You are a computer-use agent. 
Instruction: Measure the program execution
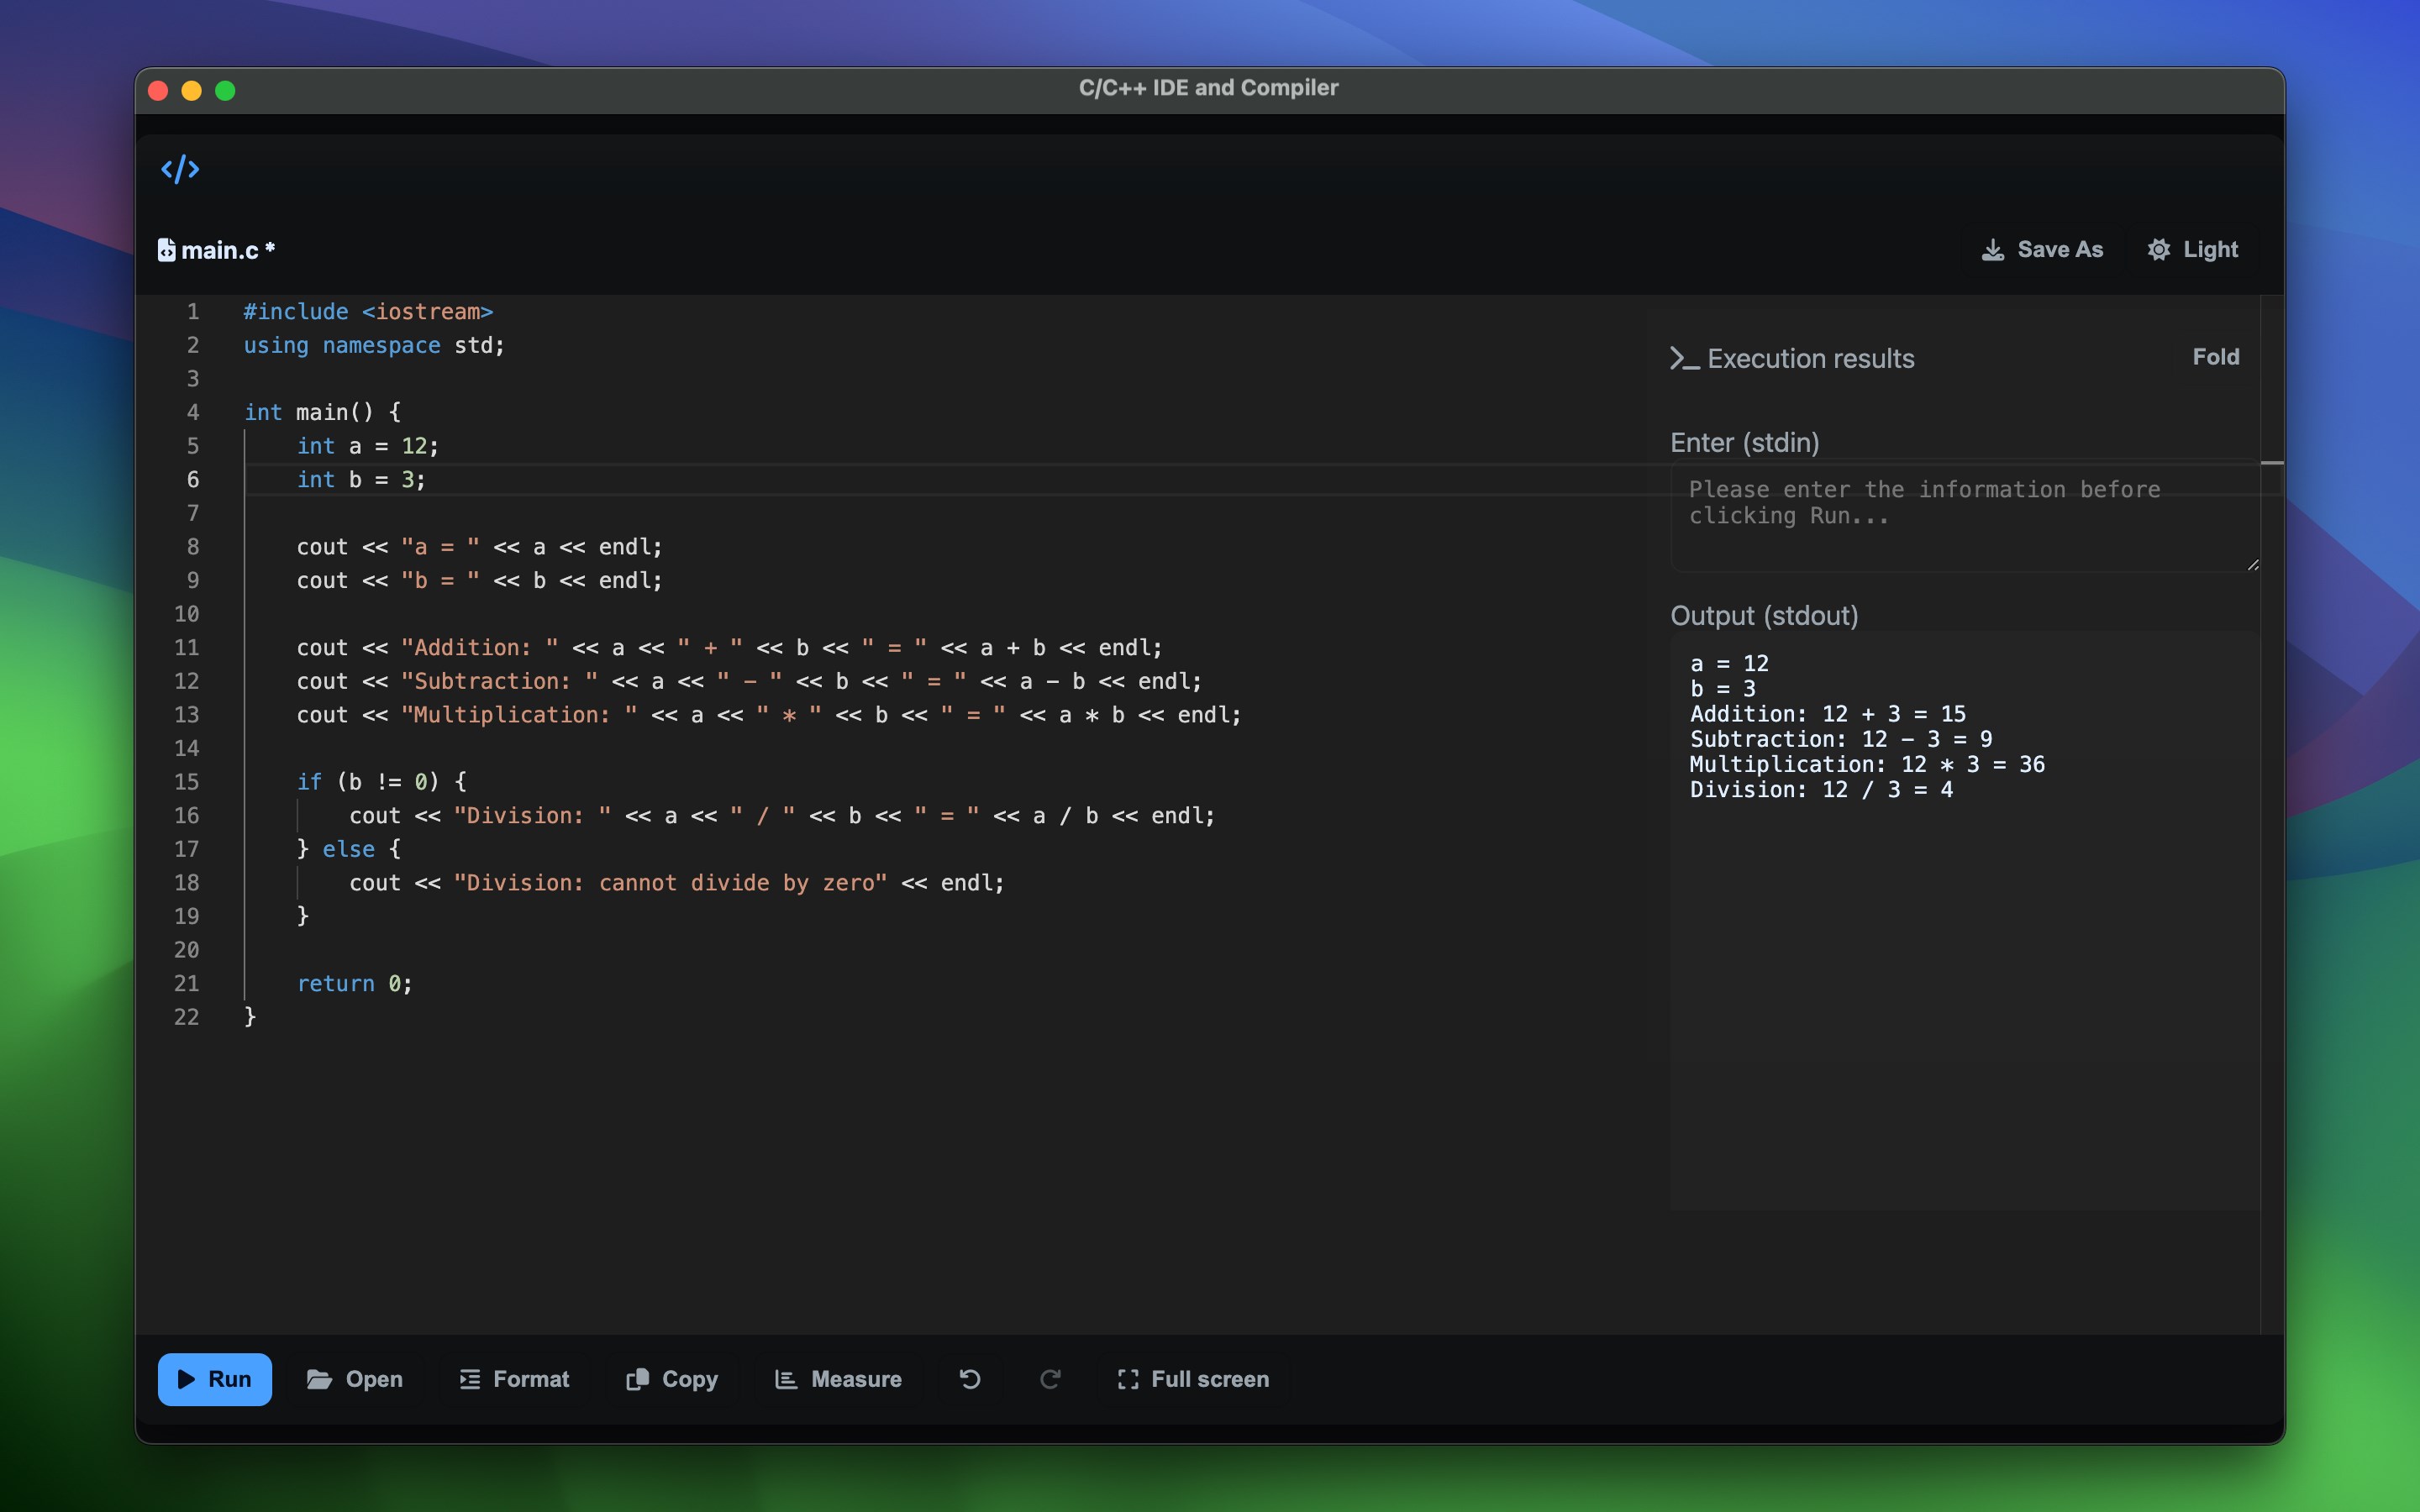[x=839, y=1379]
